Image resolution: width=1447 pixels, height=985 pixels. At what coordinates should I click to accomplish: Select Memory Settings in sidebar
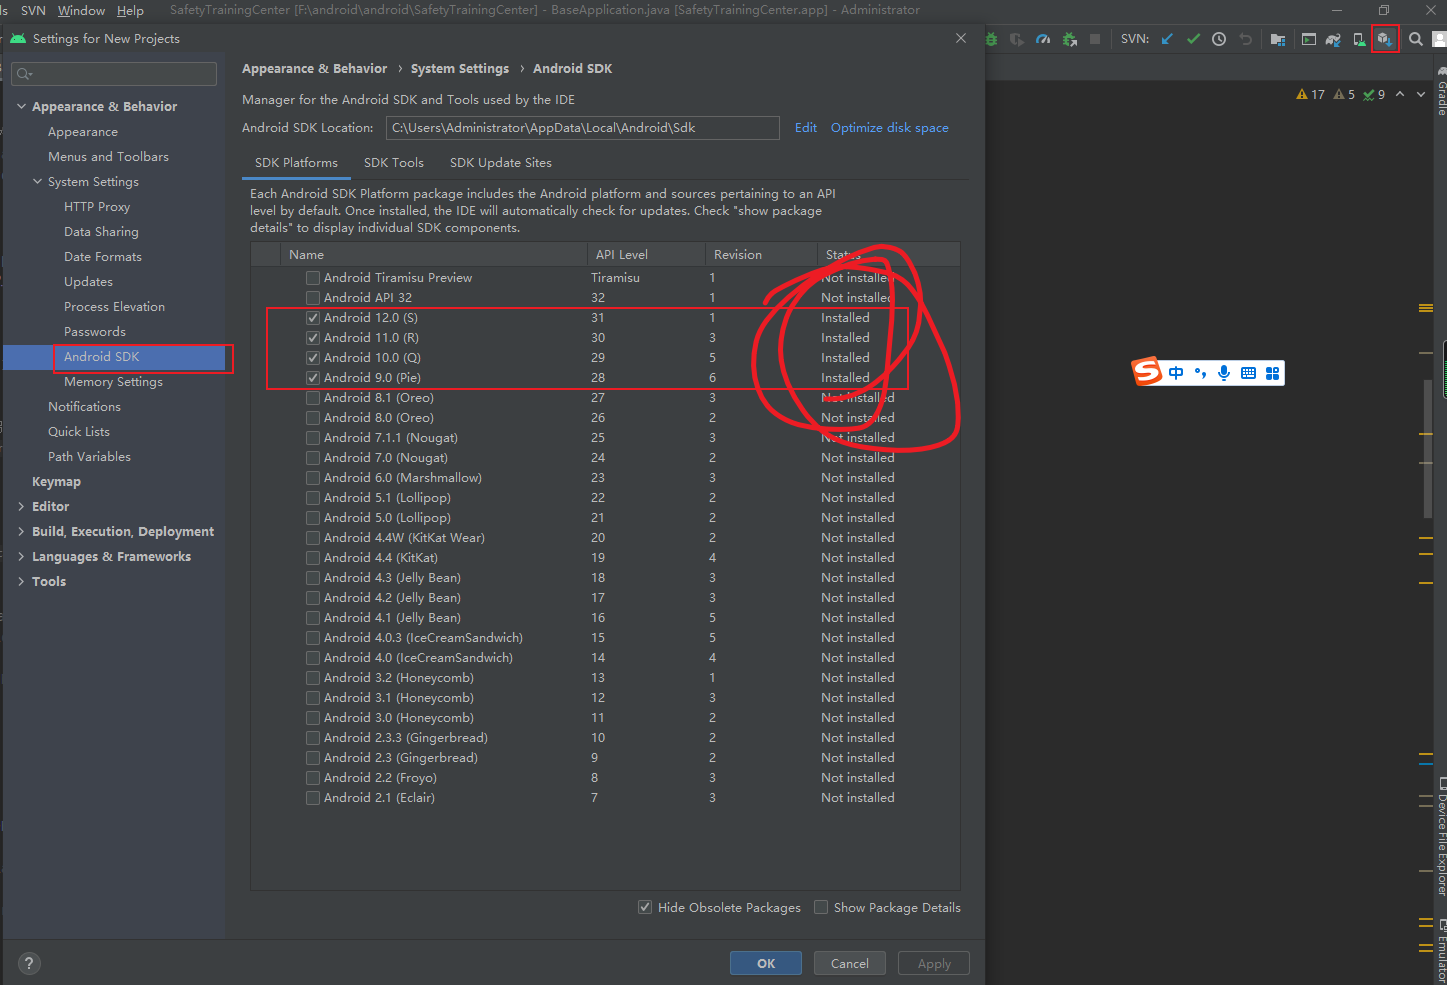(x=113, y=381)
